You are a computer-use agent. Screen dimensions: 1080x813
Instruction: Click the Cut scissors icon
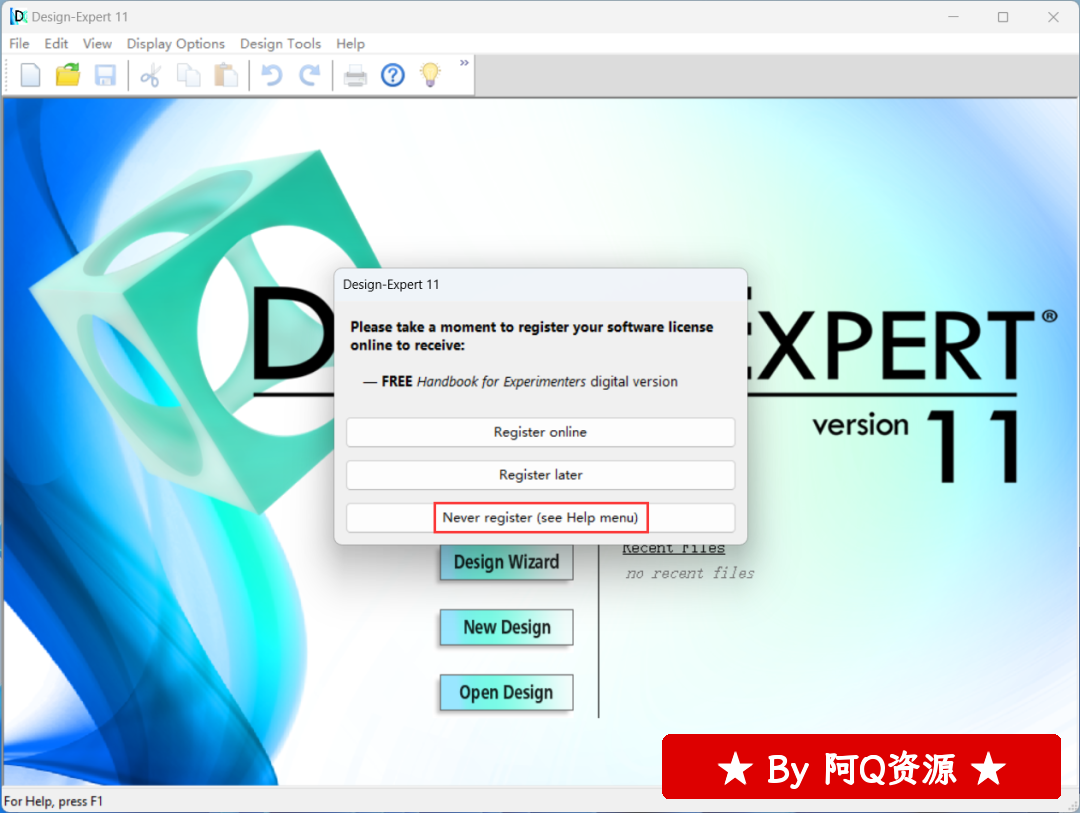tap(150, 75)
